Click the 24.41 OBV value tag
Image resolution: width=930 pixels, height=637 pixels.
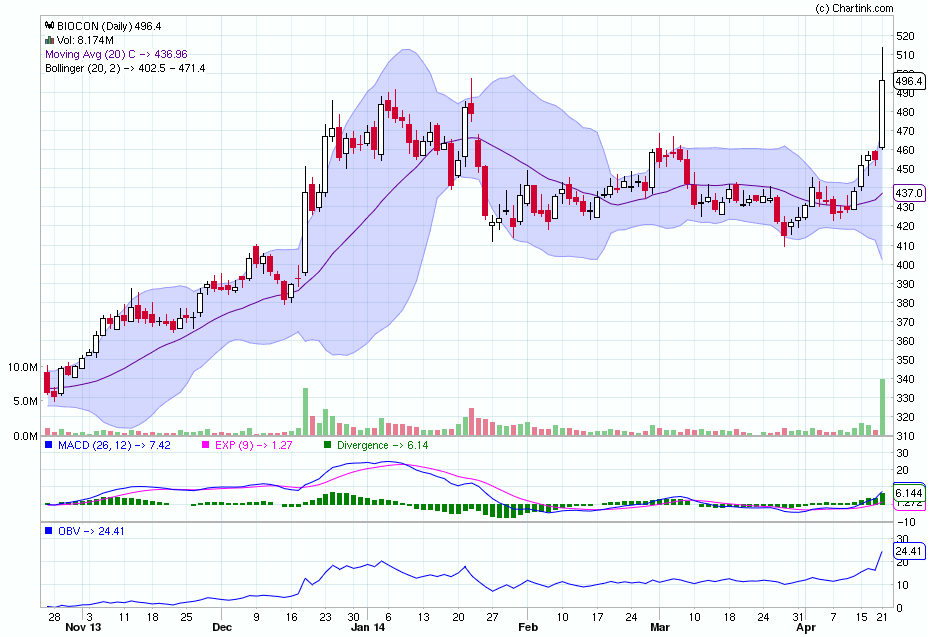[909, 551]
